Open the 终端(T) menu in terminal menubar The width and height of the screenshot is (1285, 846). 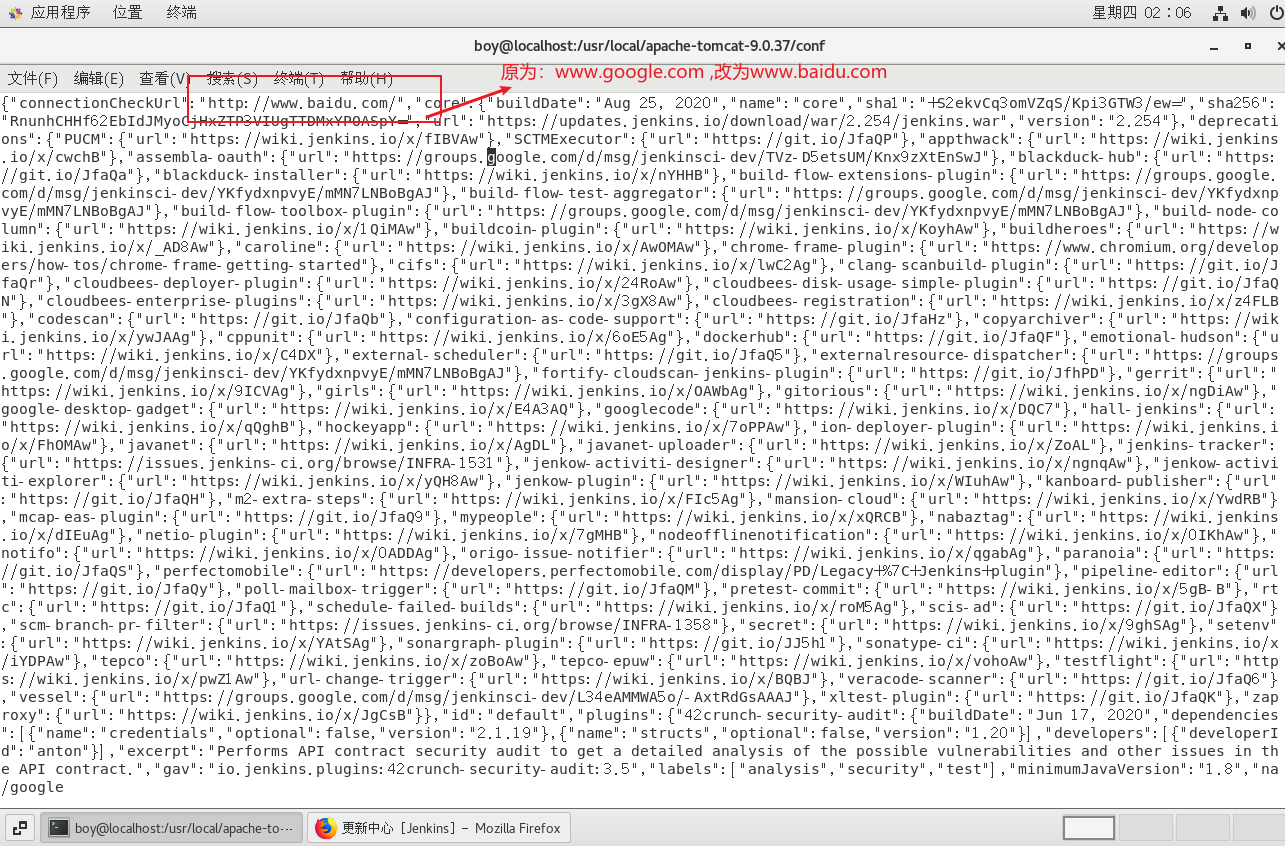coord(299,78)
